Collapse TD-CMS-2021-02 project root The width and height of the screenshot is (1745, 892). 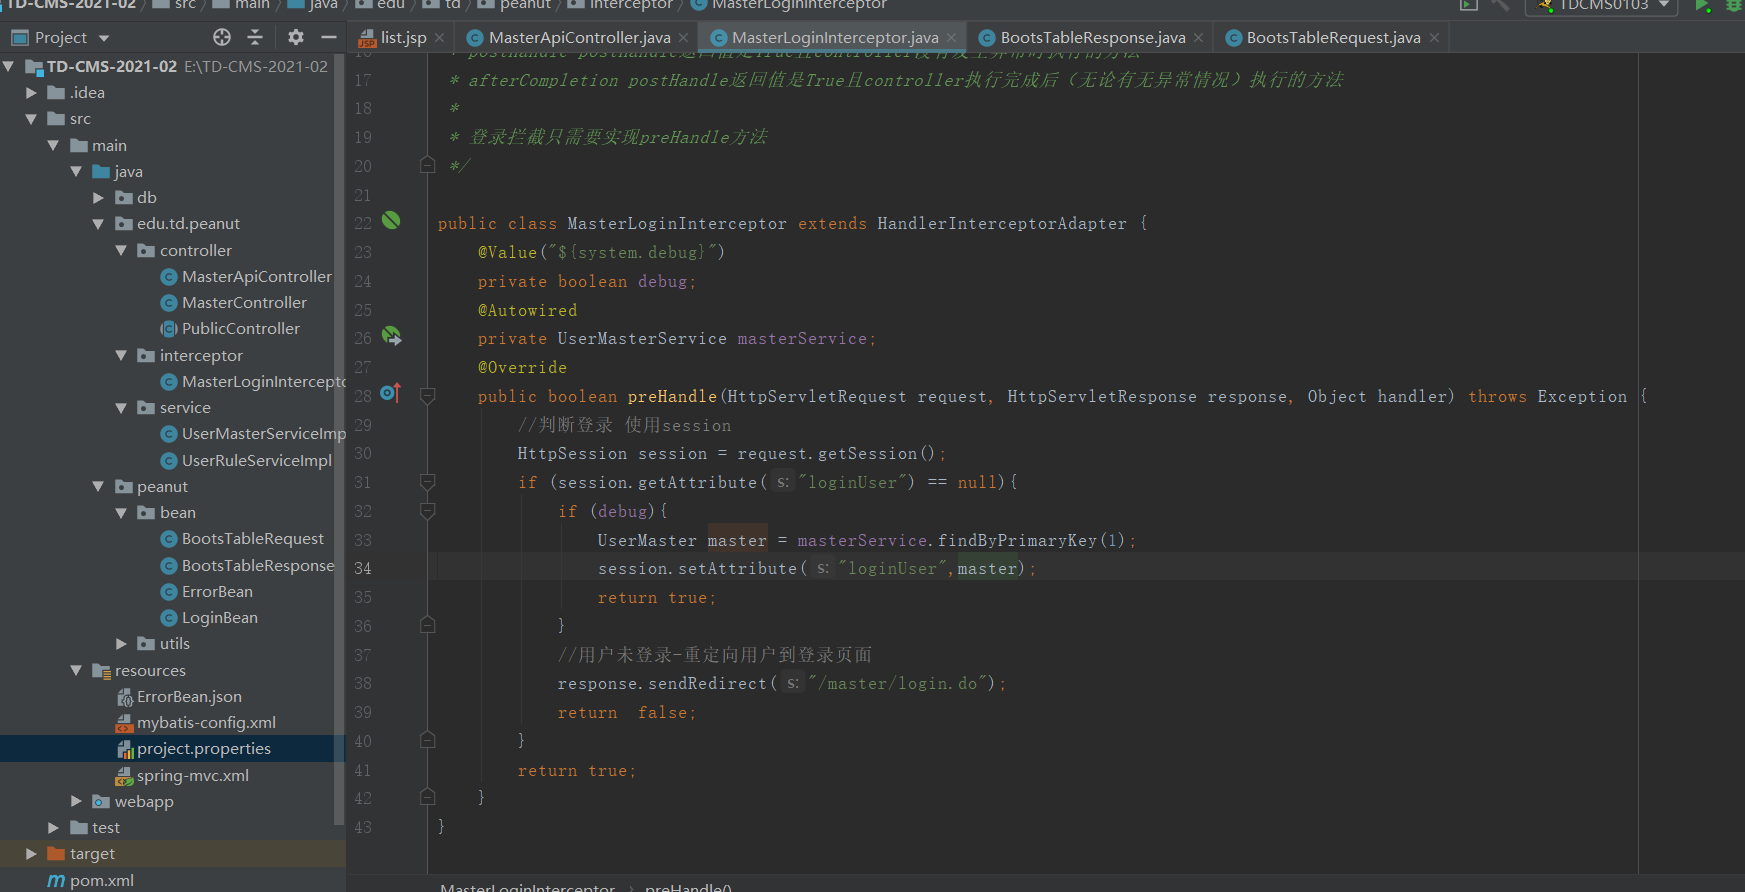[9, 66]
